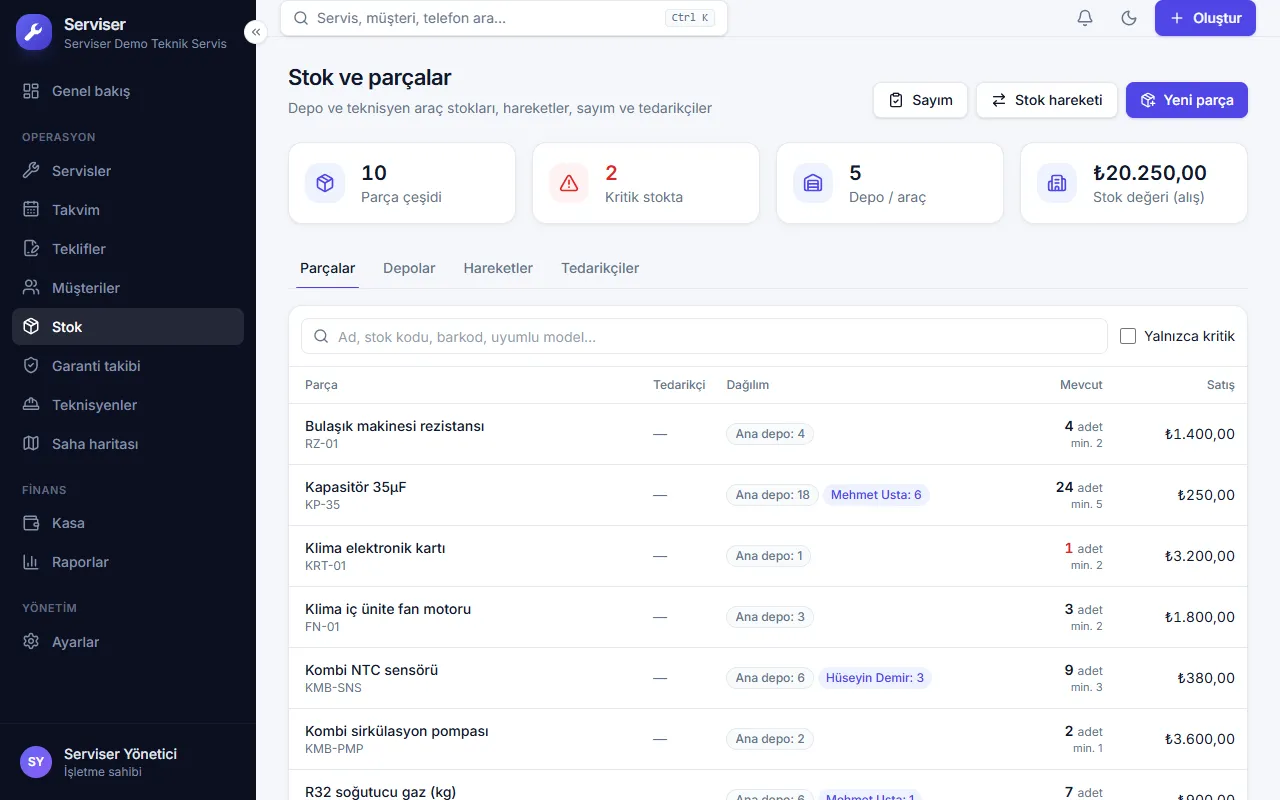Toggle dark mode moon icon
This screenshot has width=1280, height=800.
point(1129,18)
